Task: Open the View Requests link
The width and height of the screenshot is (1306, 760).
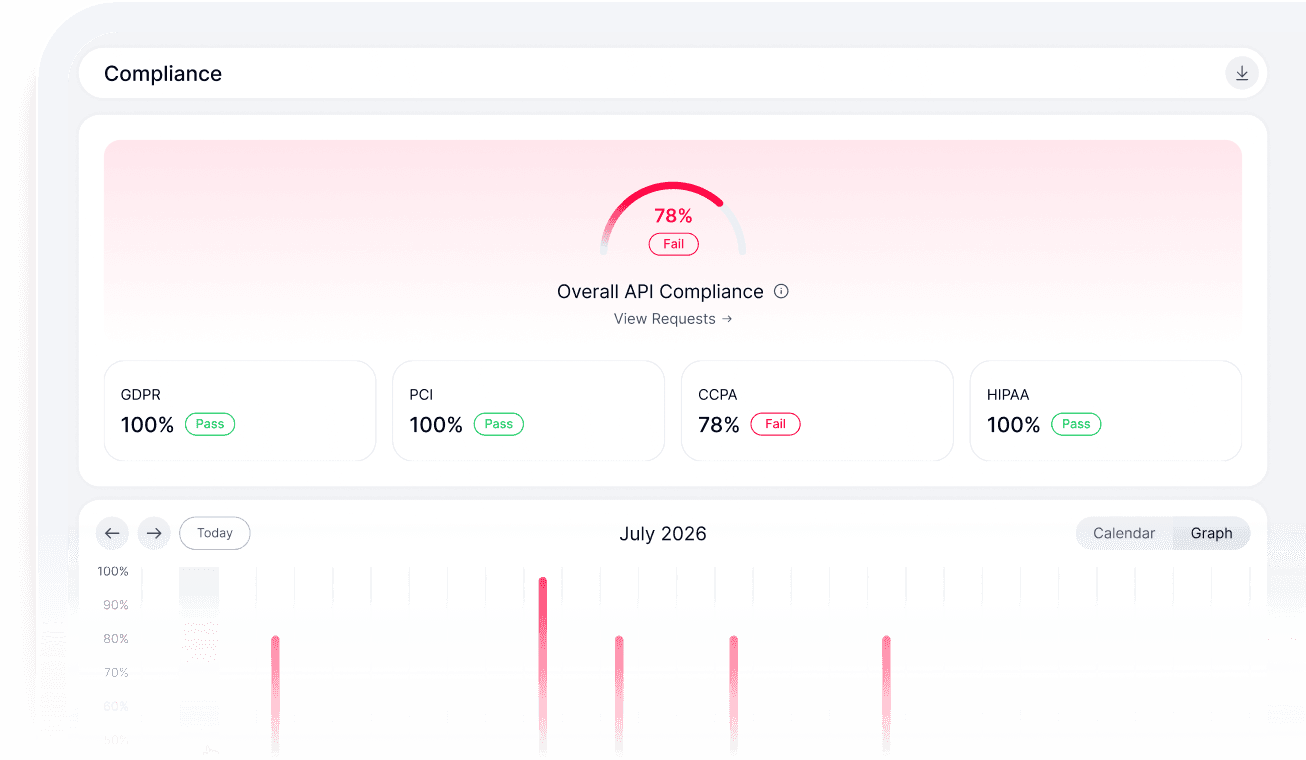Action: point(673,319)
